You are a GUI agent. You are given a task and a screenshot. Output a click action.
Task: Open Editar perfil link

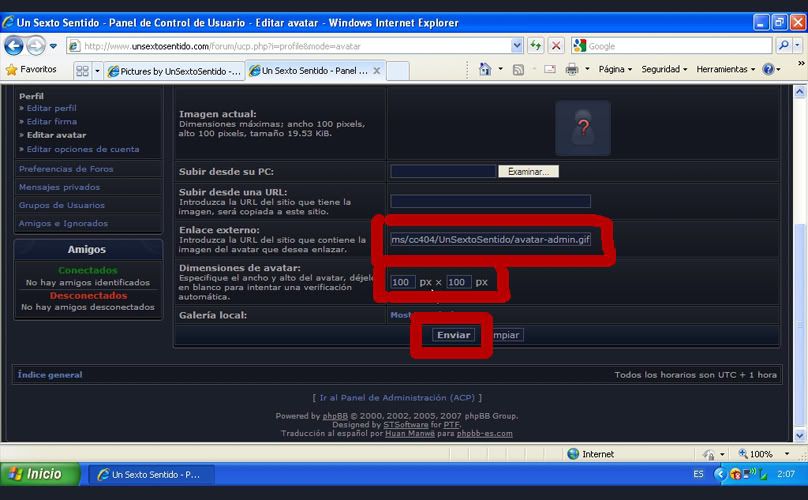coord(52,108)
